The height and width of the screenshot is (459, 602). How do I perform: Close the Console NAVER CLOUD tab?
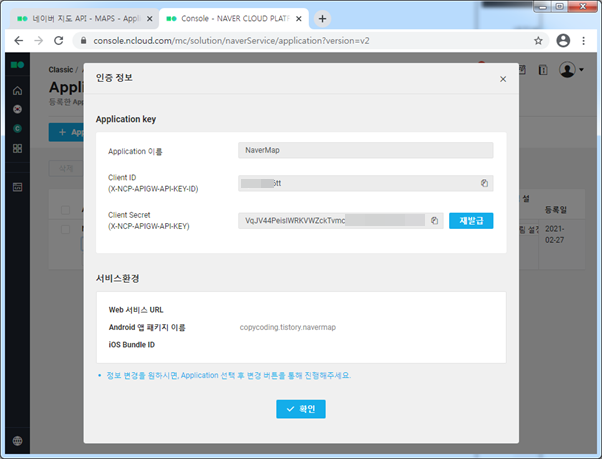299,18
